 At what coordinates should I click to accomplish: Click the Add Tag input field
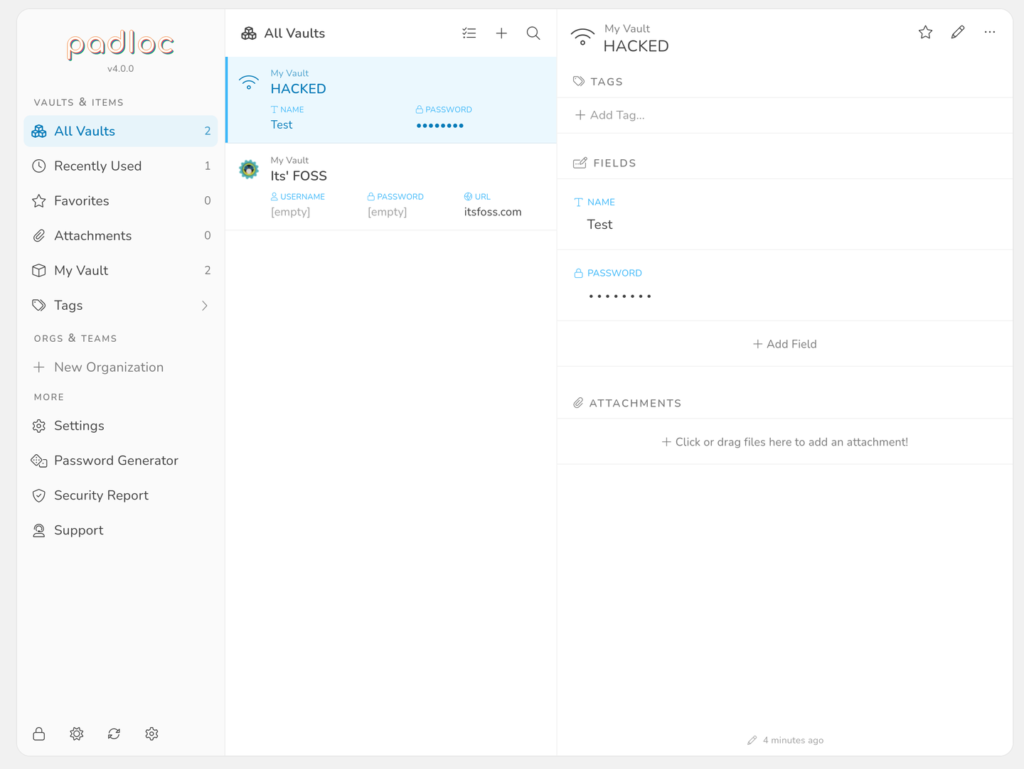610,116
